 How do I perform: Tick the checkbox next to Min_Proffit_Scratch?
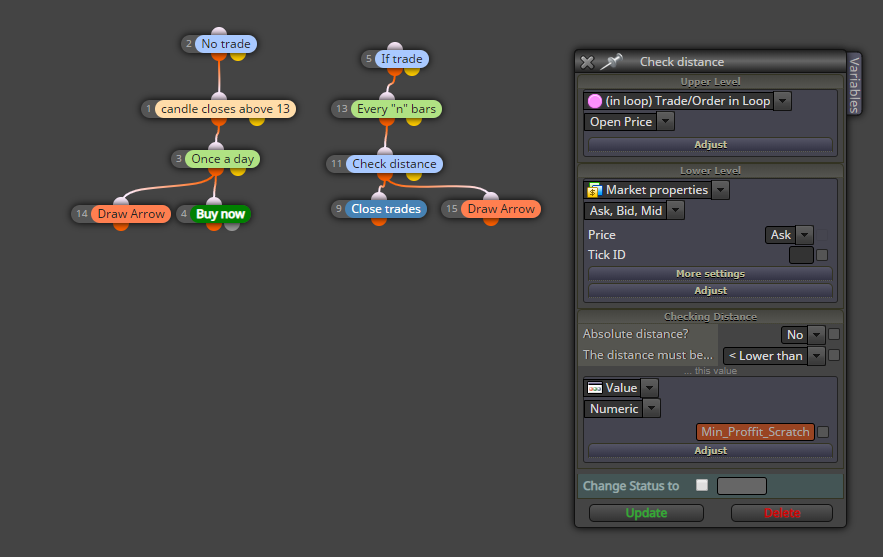tap(823, 432)
